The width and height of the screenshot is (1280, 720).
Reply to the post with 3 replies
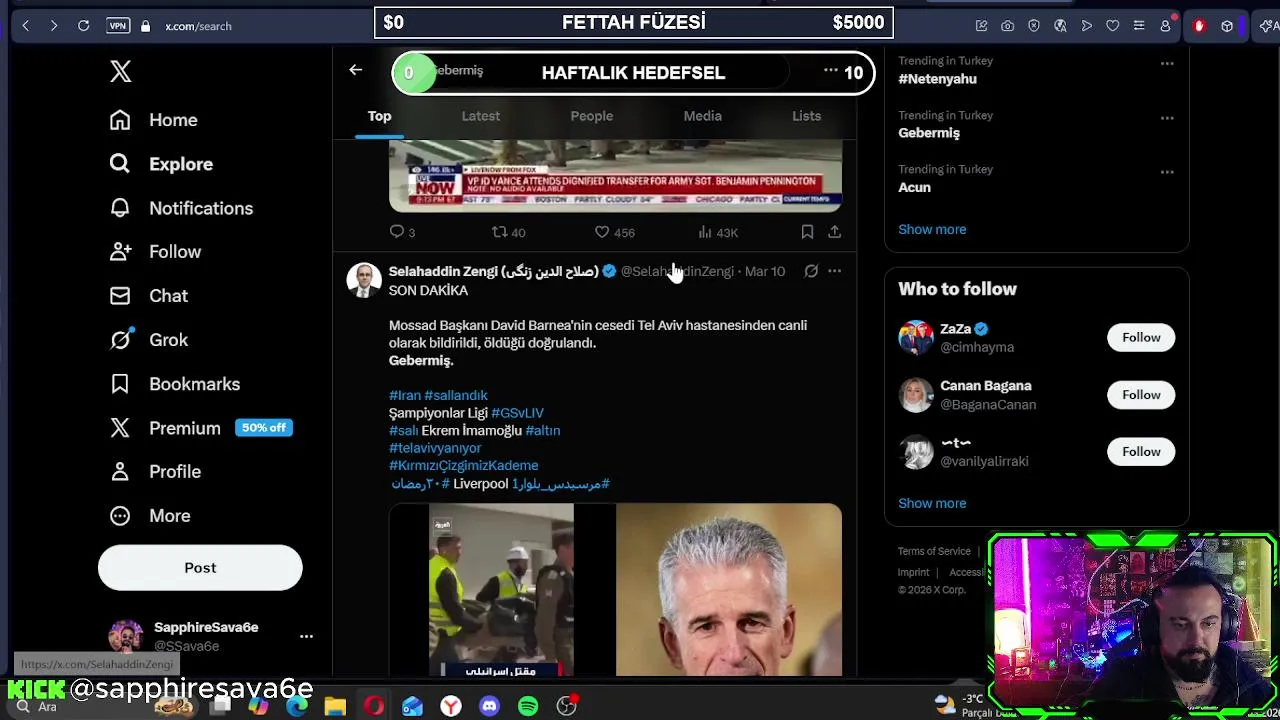point(402,232)
